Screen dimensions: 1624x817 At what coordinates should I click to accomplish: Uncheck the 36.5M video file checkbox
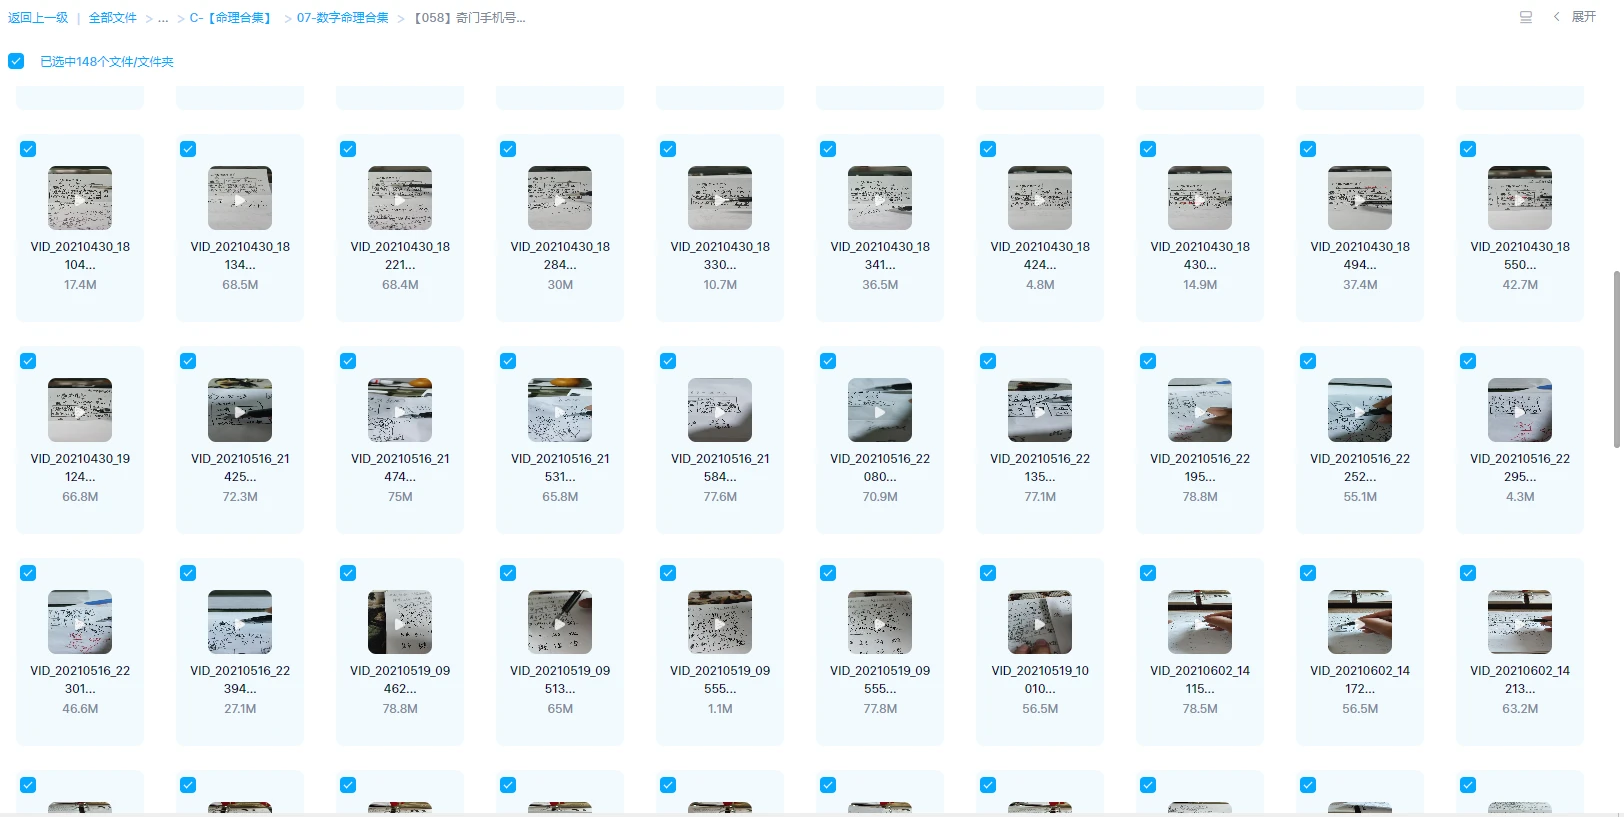point(828,149)
